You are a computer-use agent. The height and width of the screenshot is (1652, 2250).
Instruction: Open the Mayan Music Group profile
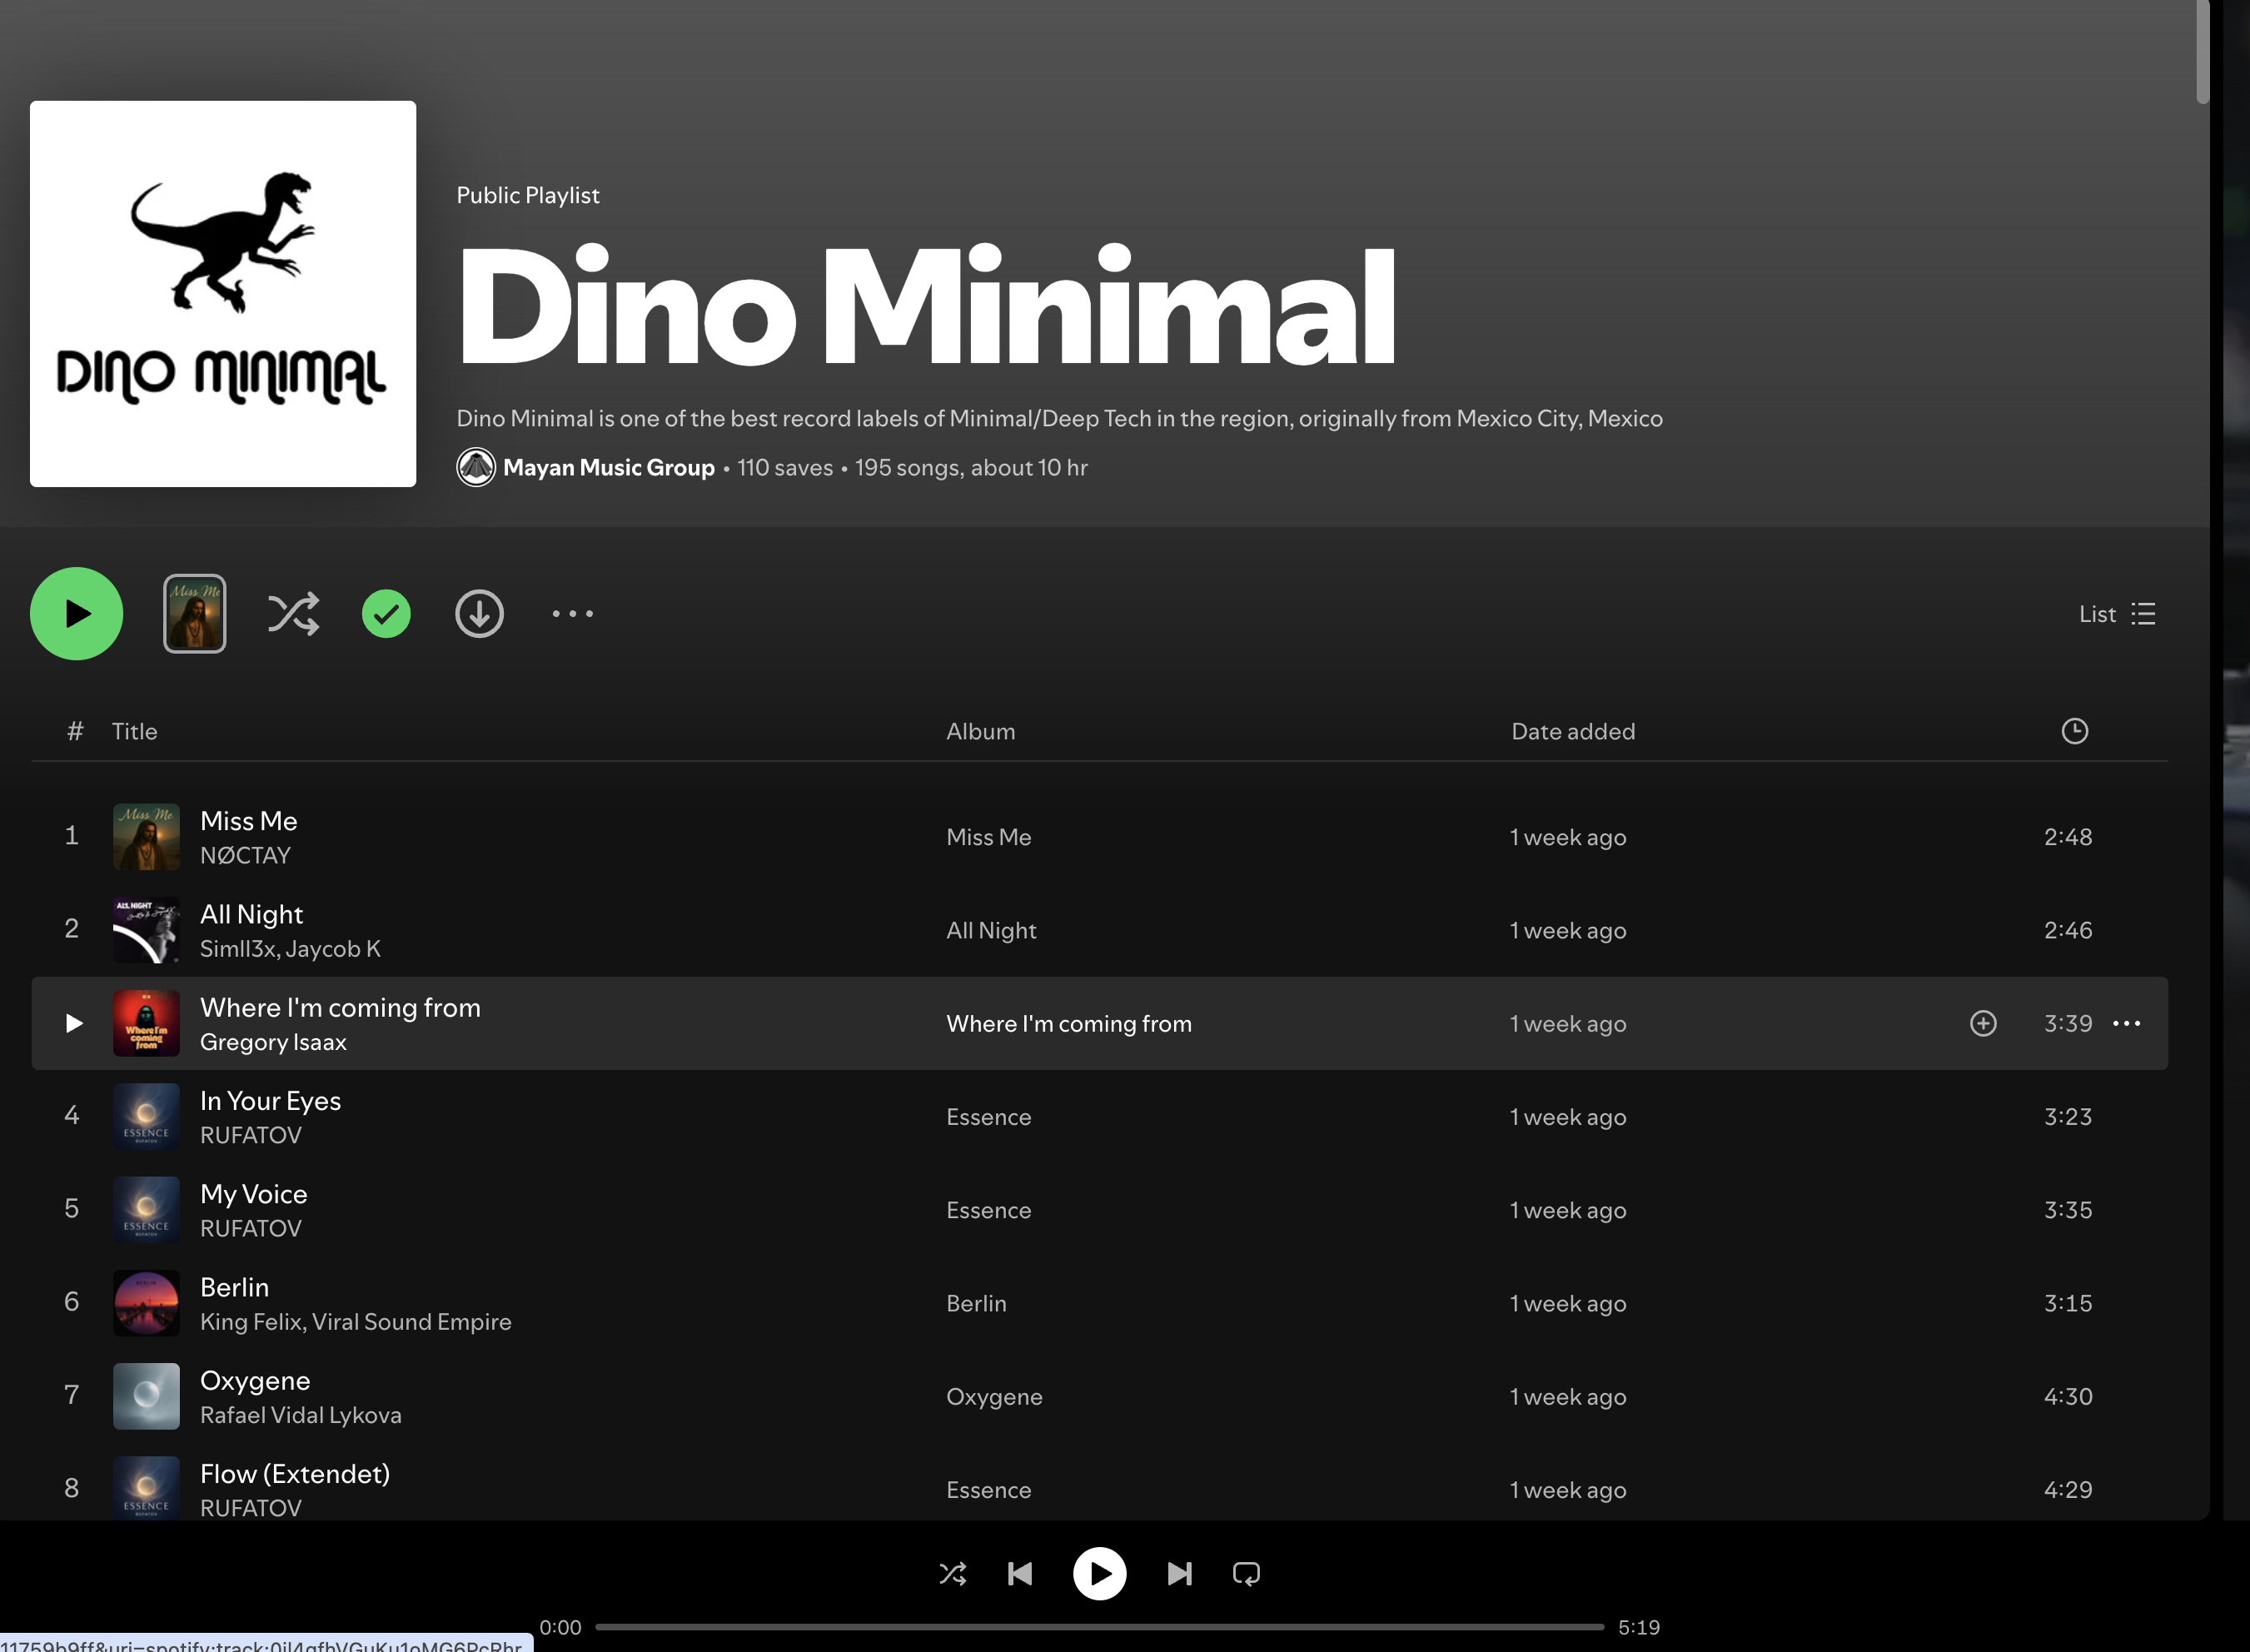(608, 467)
